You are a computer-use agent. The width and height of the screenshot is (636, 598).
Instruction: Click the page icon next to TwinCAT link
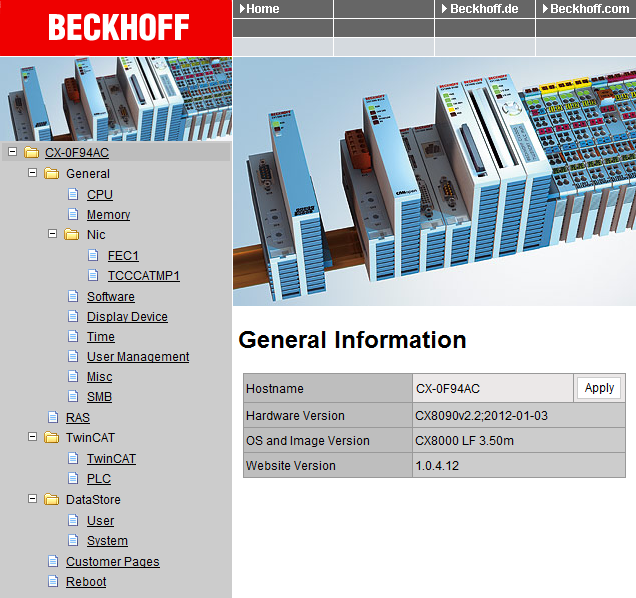coord(73,458)
